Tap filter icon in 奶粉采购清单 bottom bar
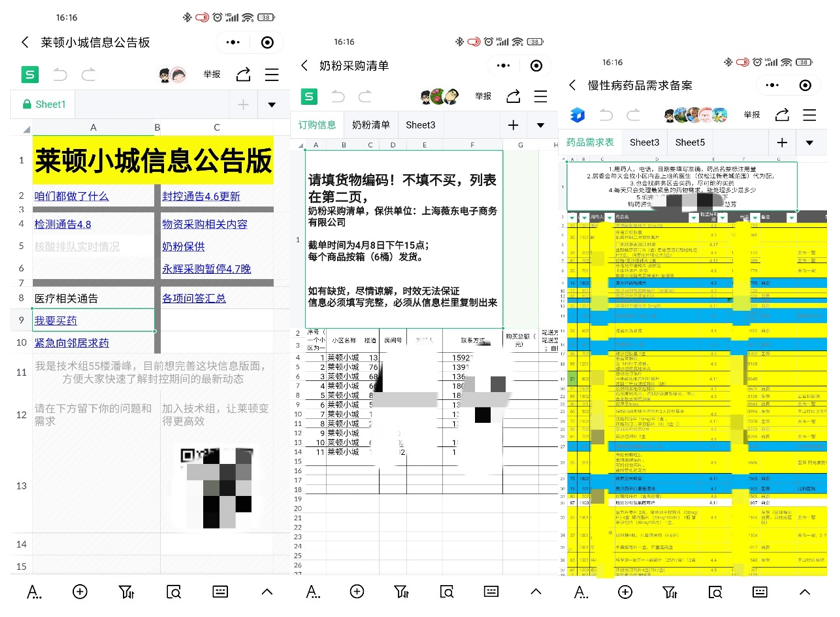Screen dimensions: 840x617 point(401,592)
